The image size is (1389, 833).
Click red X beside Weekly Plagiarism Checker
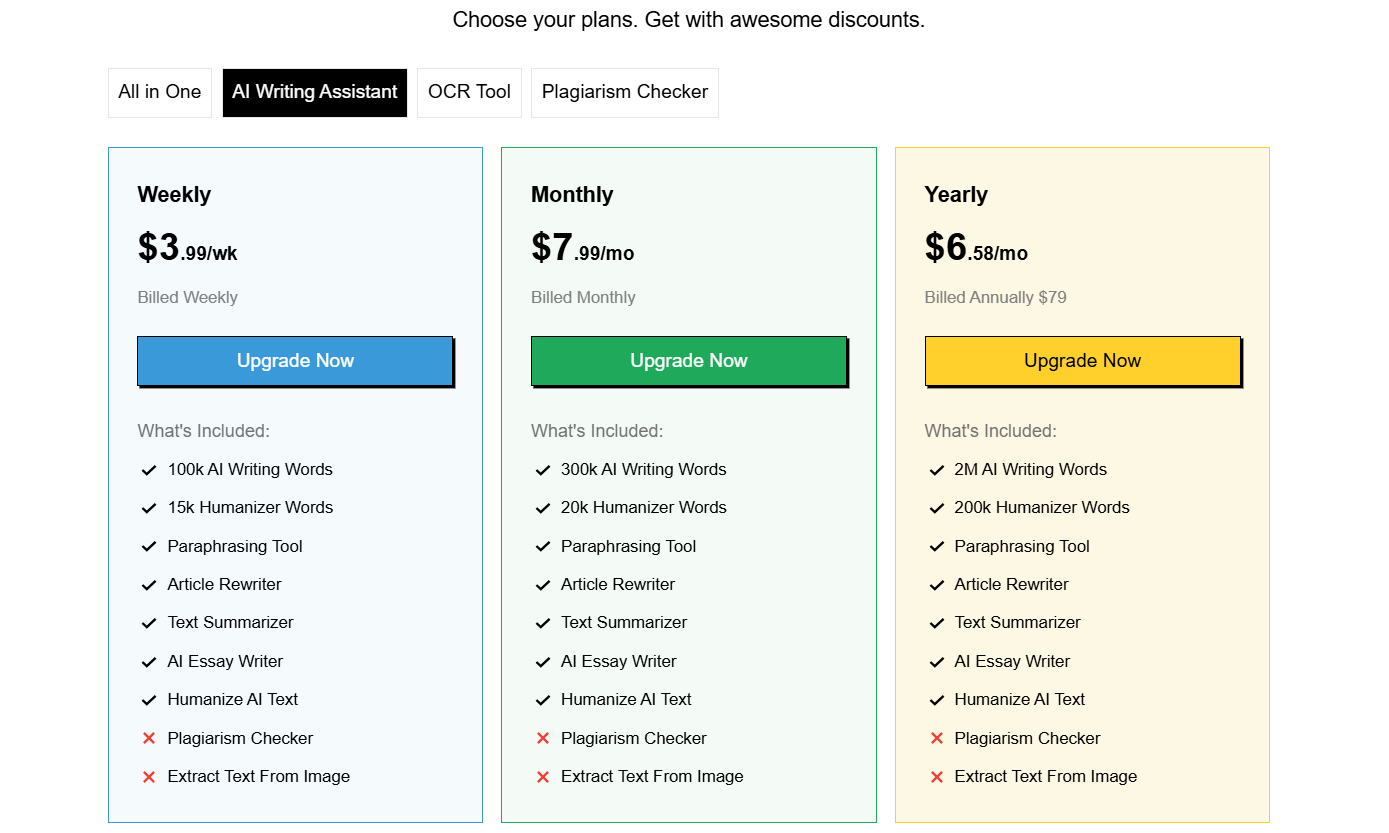(149, 738)
